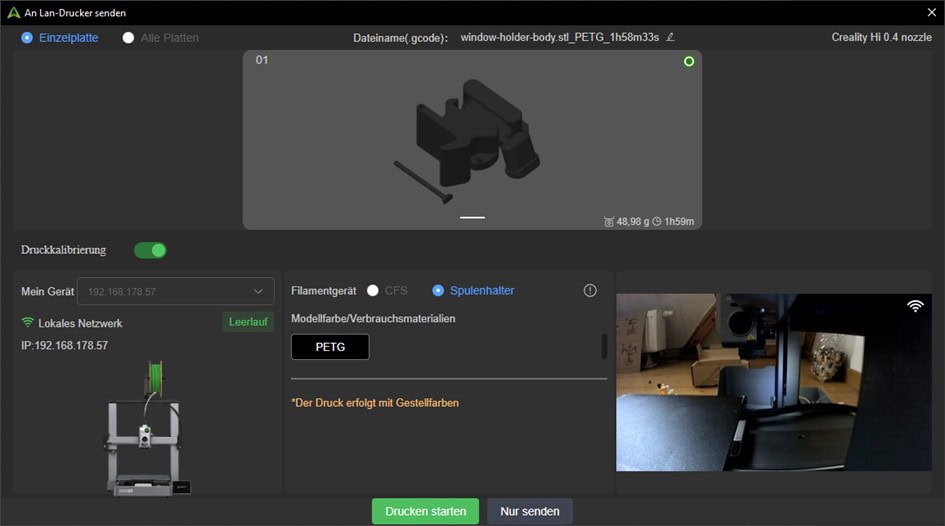Choose CFS as the filament device

click(373, 290)
